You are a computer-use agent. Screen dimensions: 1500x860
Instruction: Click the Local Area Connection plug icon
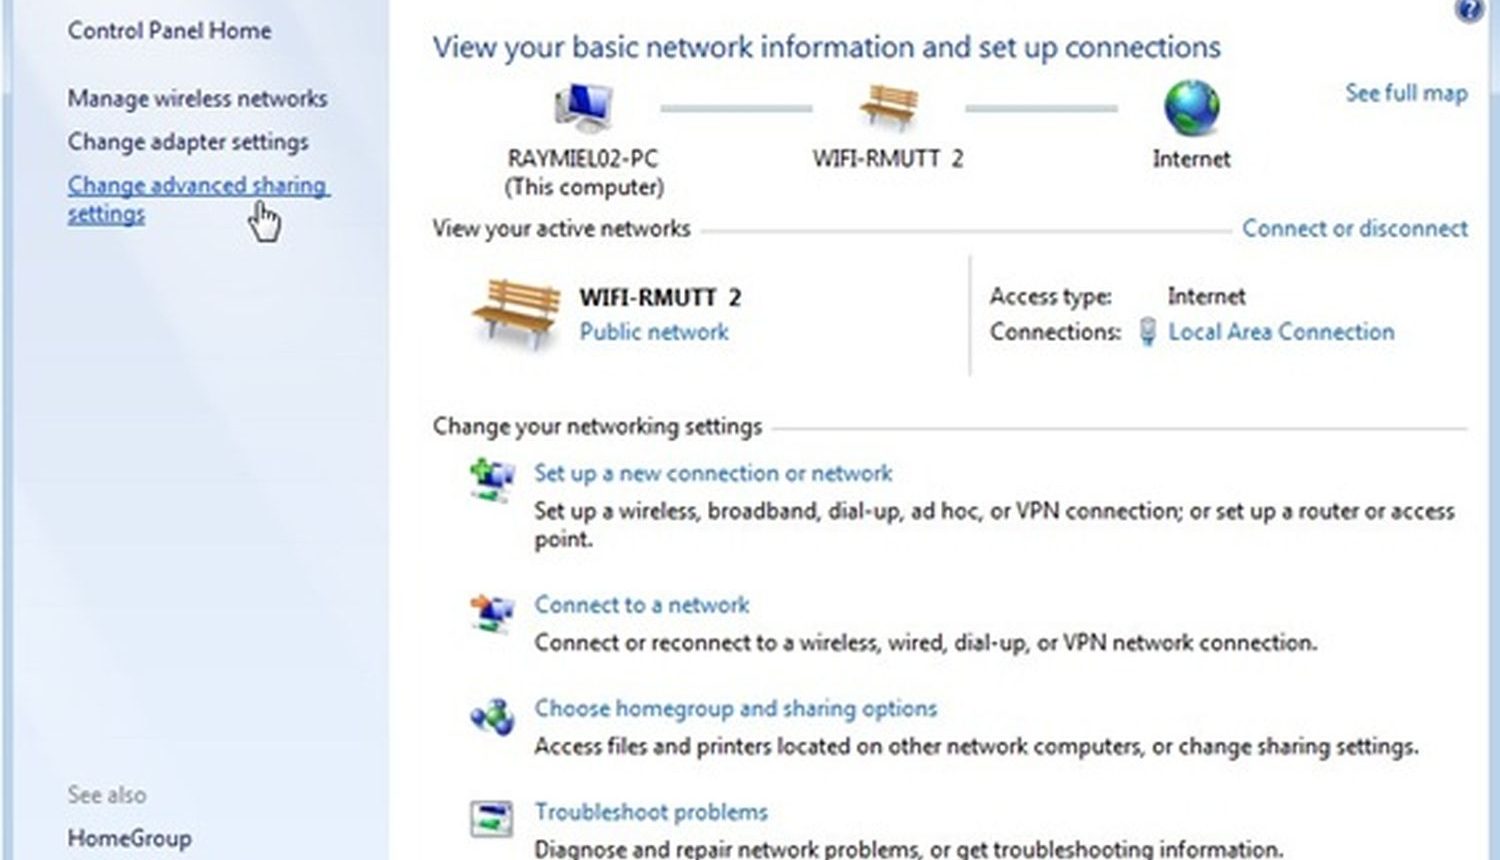click(1148, 332)
